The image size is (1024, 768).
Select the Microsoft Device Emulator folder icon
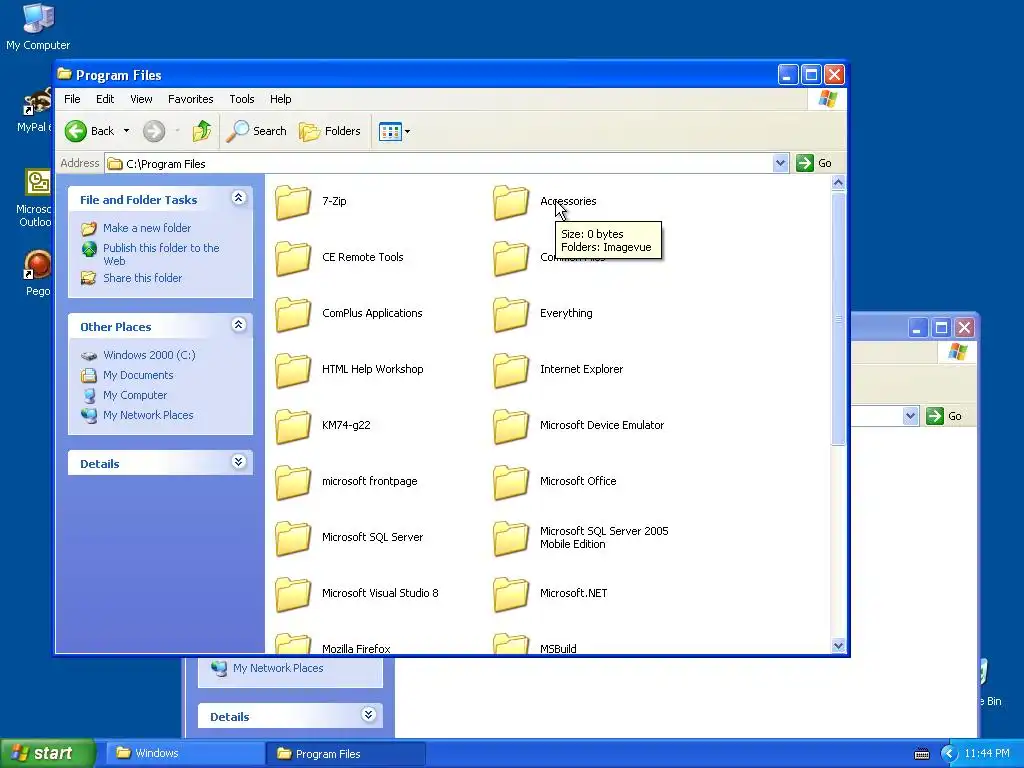[x=511, y=426]
